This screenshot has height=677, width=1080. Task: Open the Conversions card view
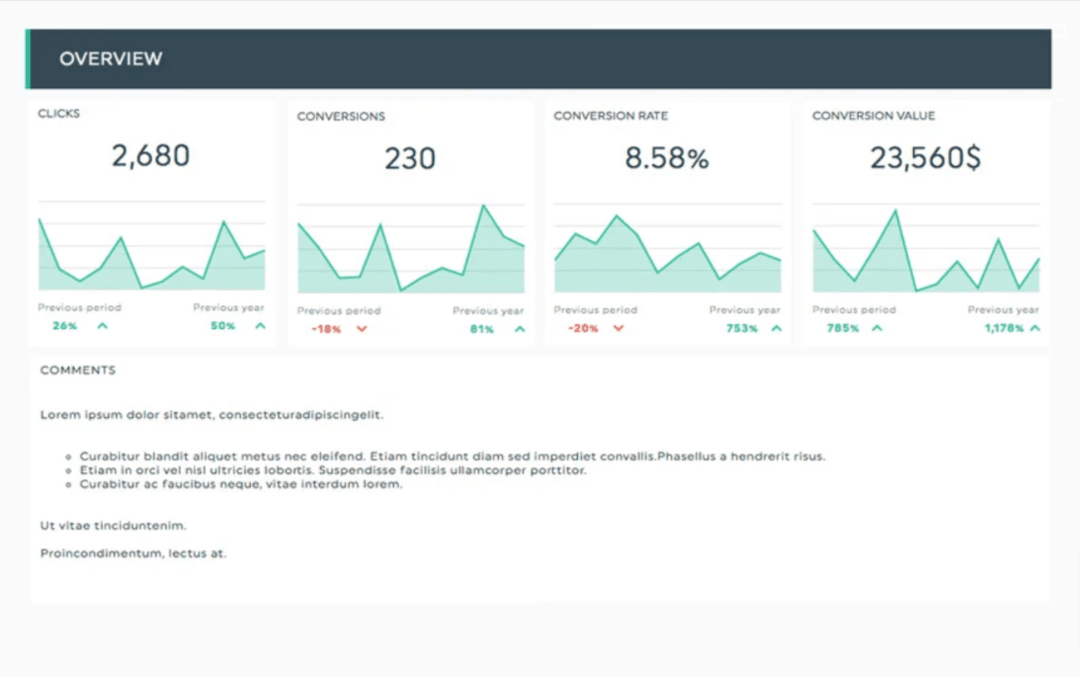[x=410, y=220]
